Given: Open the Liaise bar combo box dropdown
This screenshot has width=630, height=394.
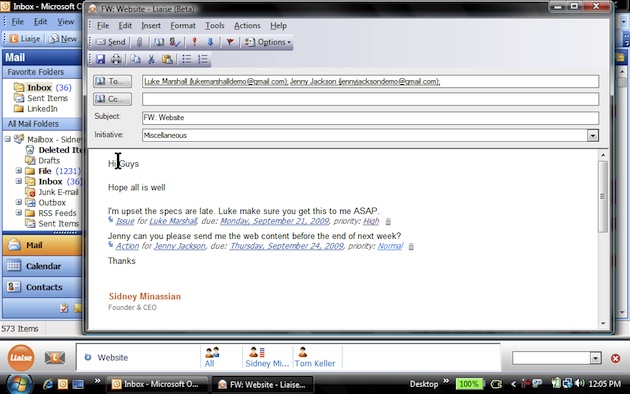Looking at the screenshot, I should [596, 358].
